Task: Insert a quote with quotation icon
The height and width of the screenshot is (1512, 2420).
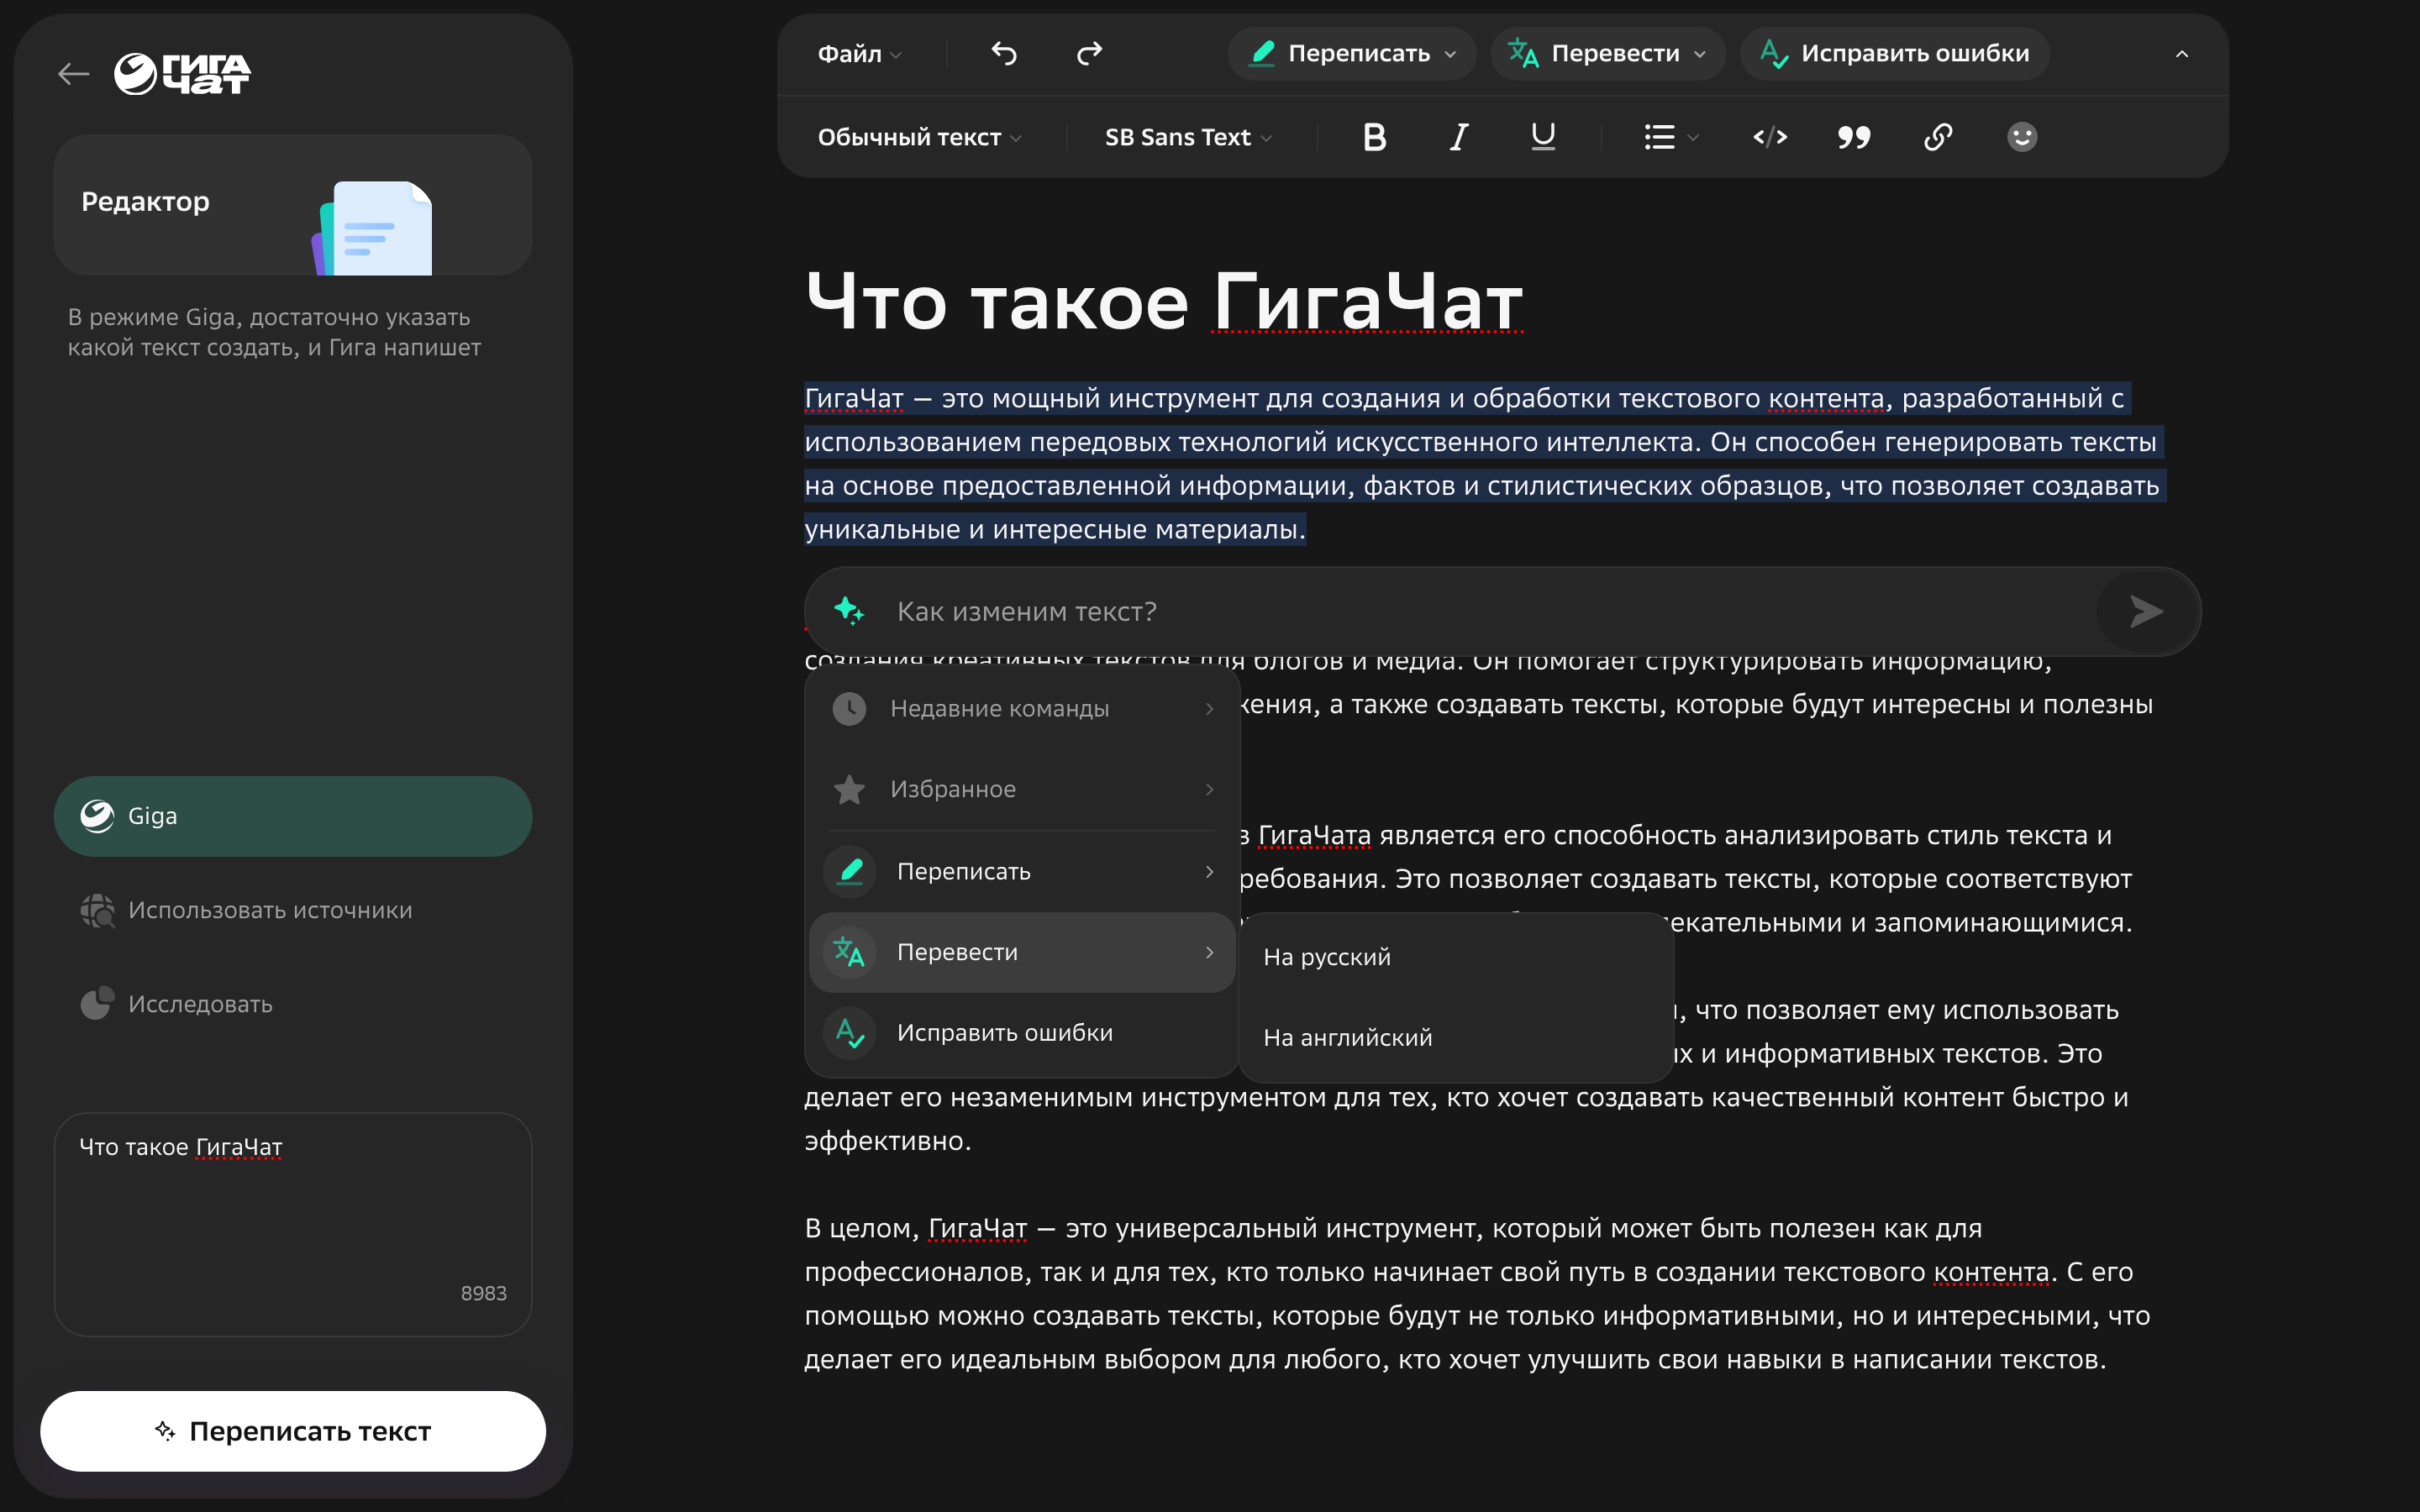Action: pyautogui.click(x=1854, y=137)
